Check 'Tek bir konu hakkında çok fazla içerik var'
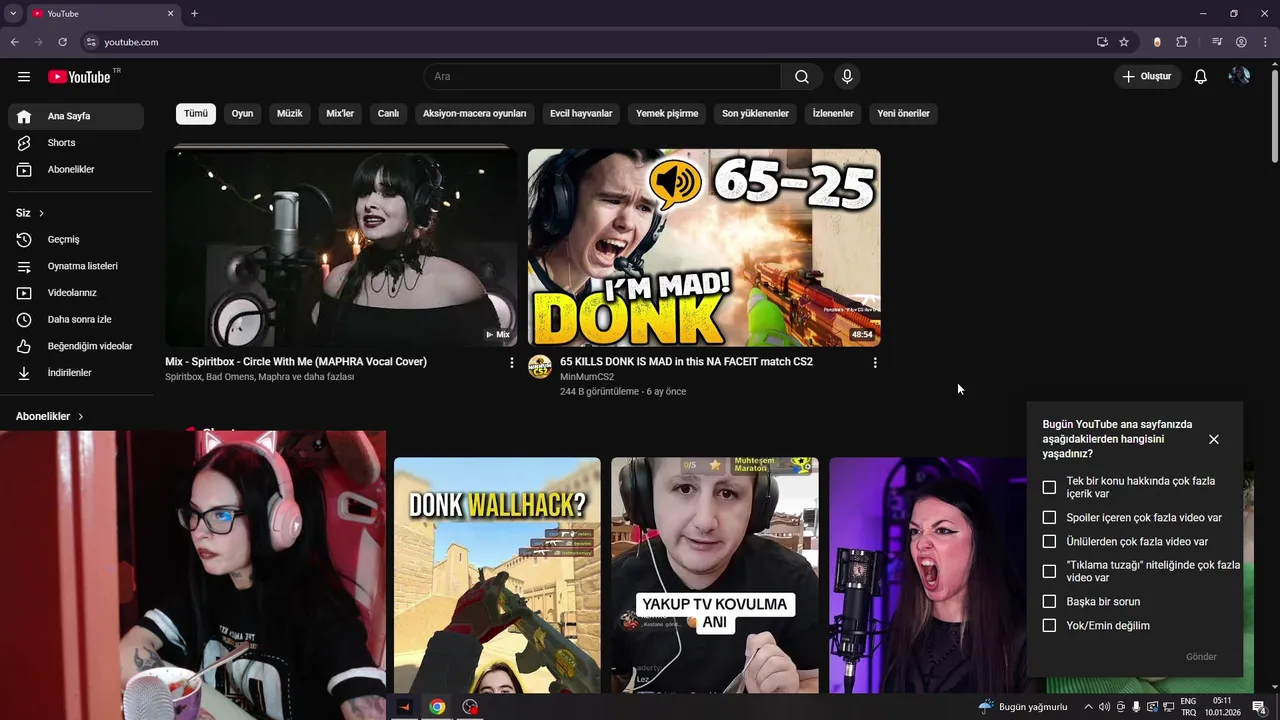This screenshot has height=720, width=1280. (1049, 488)
